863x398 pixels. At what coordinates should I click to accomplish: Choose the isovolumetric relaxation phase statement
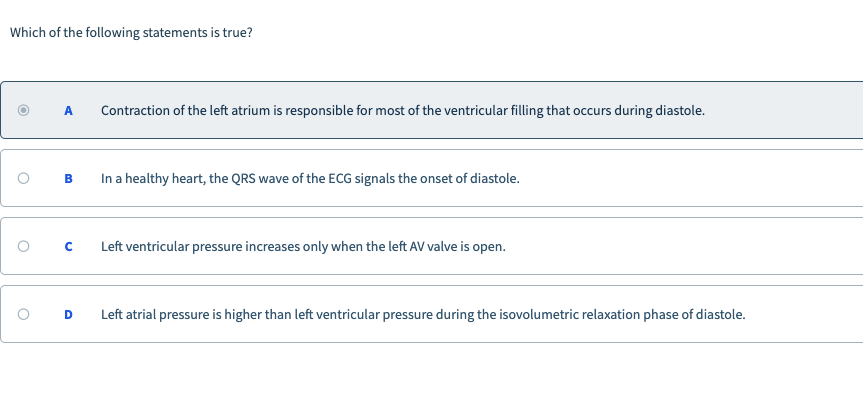pyautogui.click(x=423, y=315)
